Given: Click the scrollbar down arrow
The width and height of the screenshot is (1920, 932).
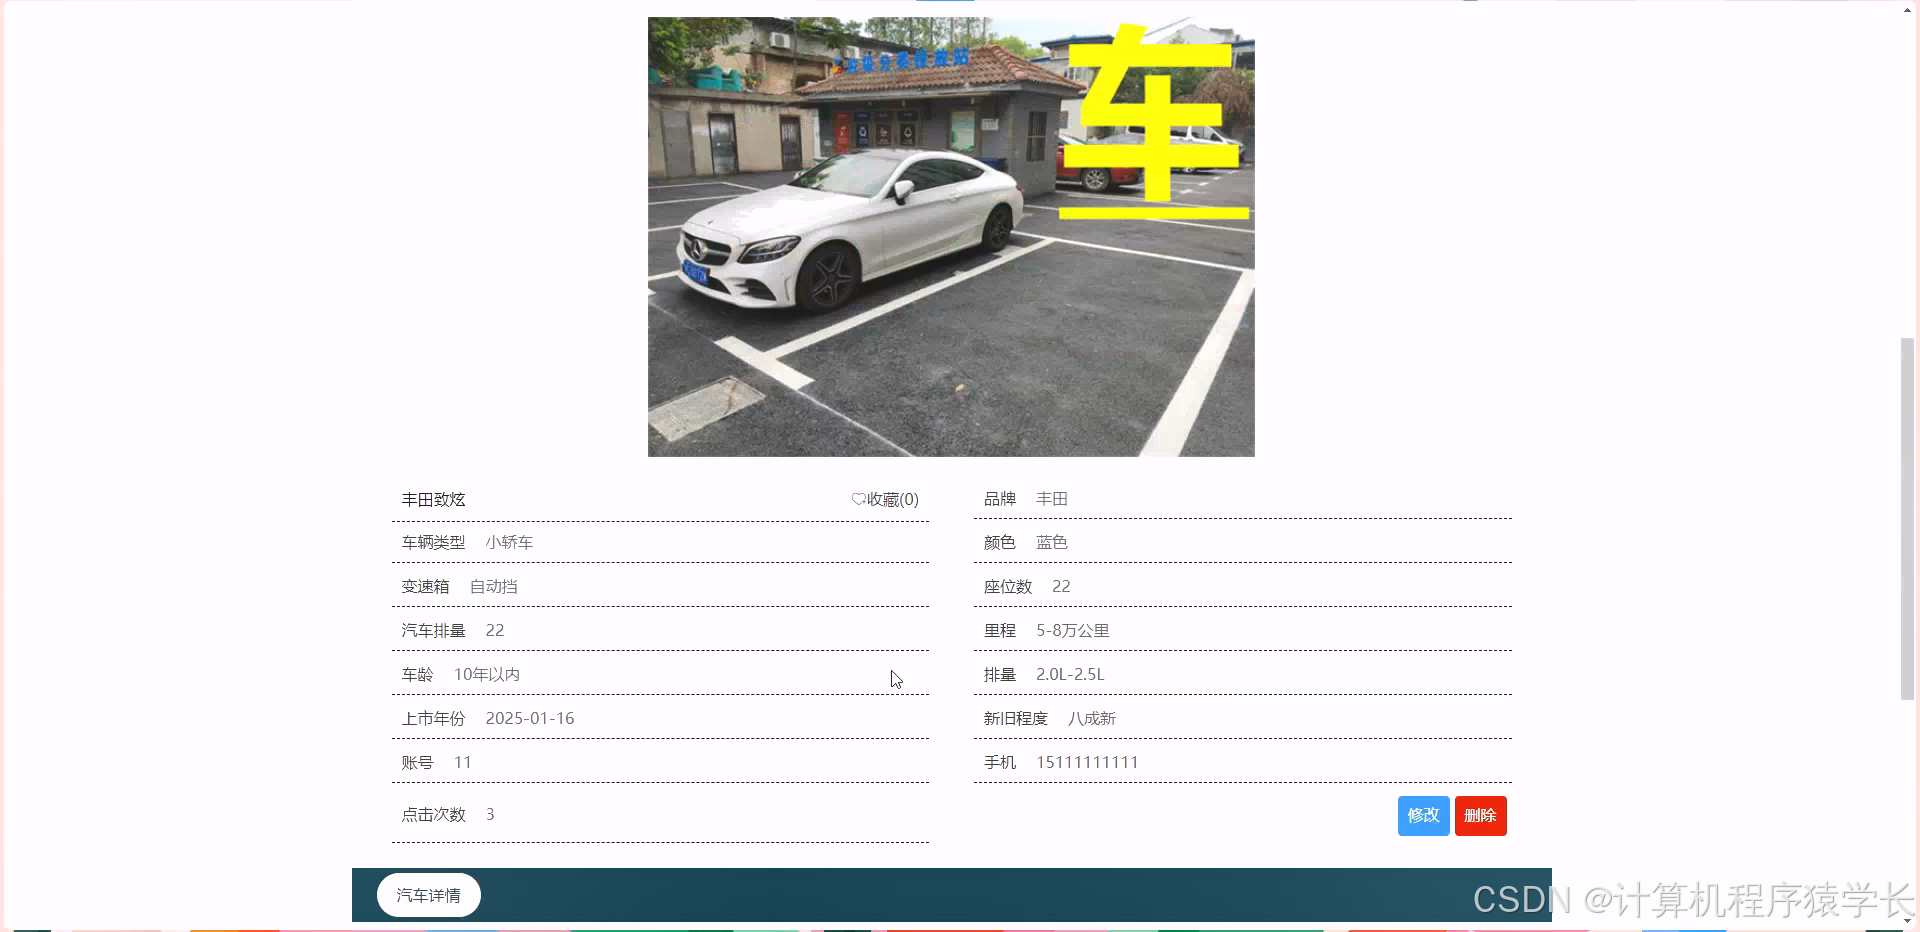Looking at the screenshot, I should click(1908, 922).
